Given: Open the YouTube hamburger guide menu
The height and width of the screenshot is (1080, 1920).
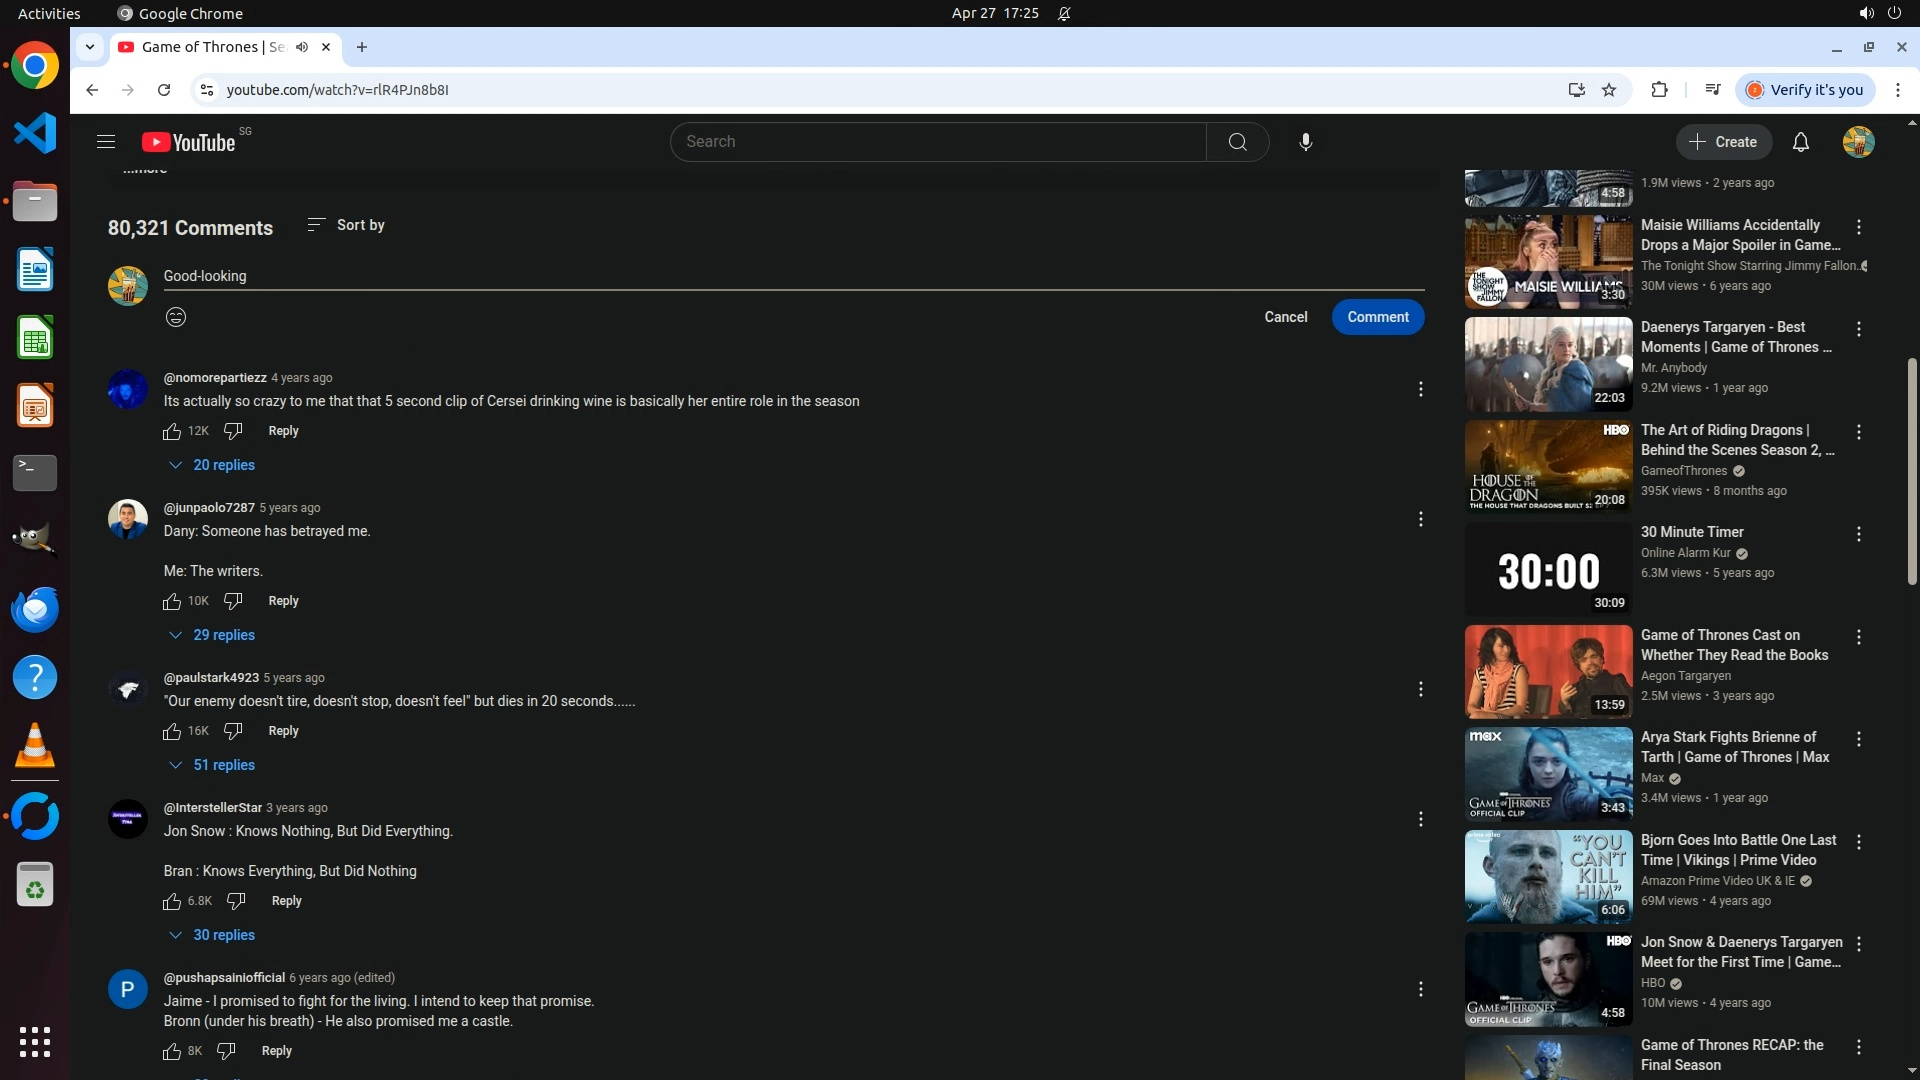Looking at the screenshot, I should pos(106,142).
